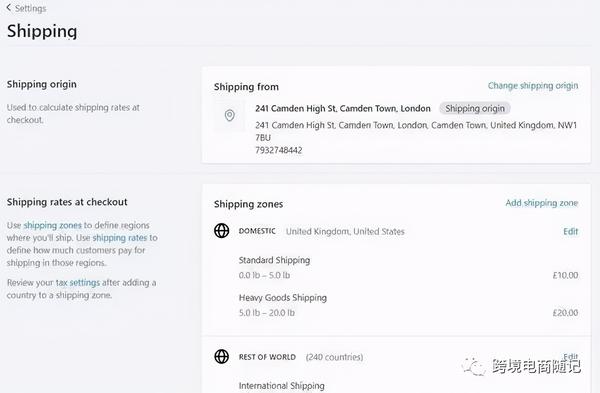
Task: Click the location pin icon by the address
Action: (x=230, y=115)
